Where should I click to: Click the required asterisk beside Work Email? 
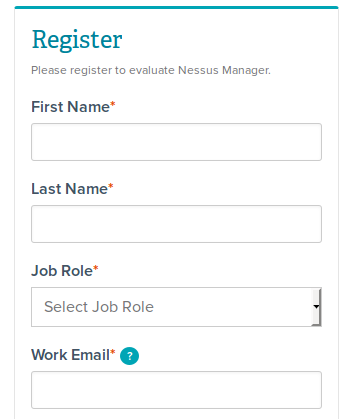113,351
